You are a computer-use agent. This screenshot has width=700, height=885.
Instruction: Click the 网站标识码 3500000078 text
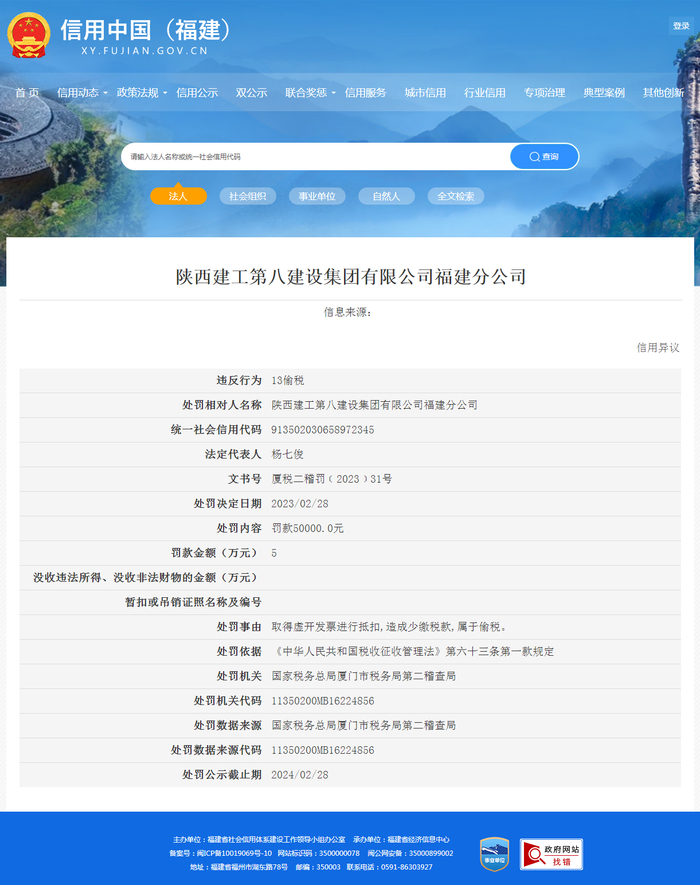(x=318, y=853)
